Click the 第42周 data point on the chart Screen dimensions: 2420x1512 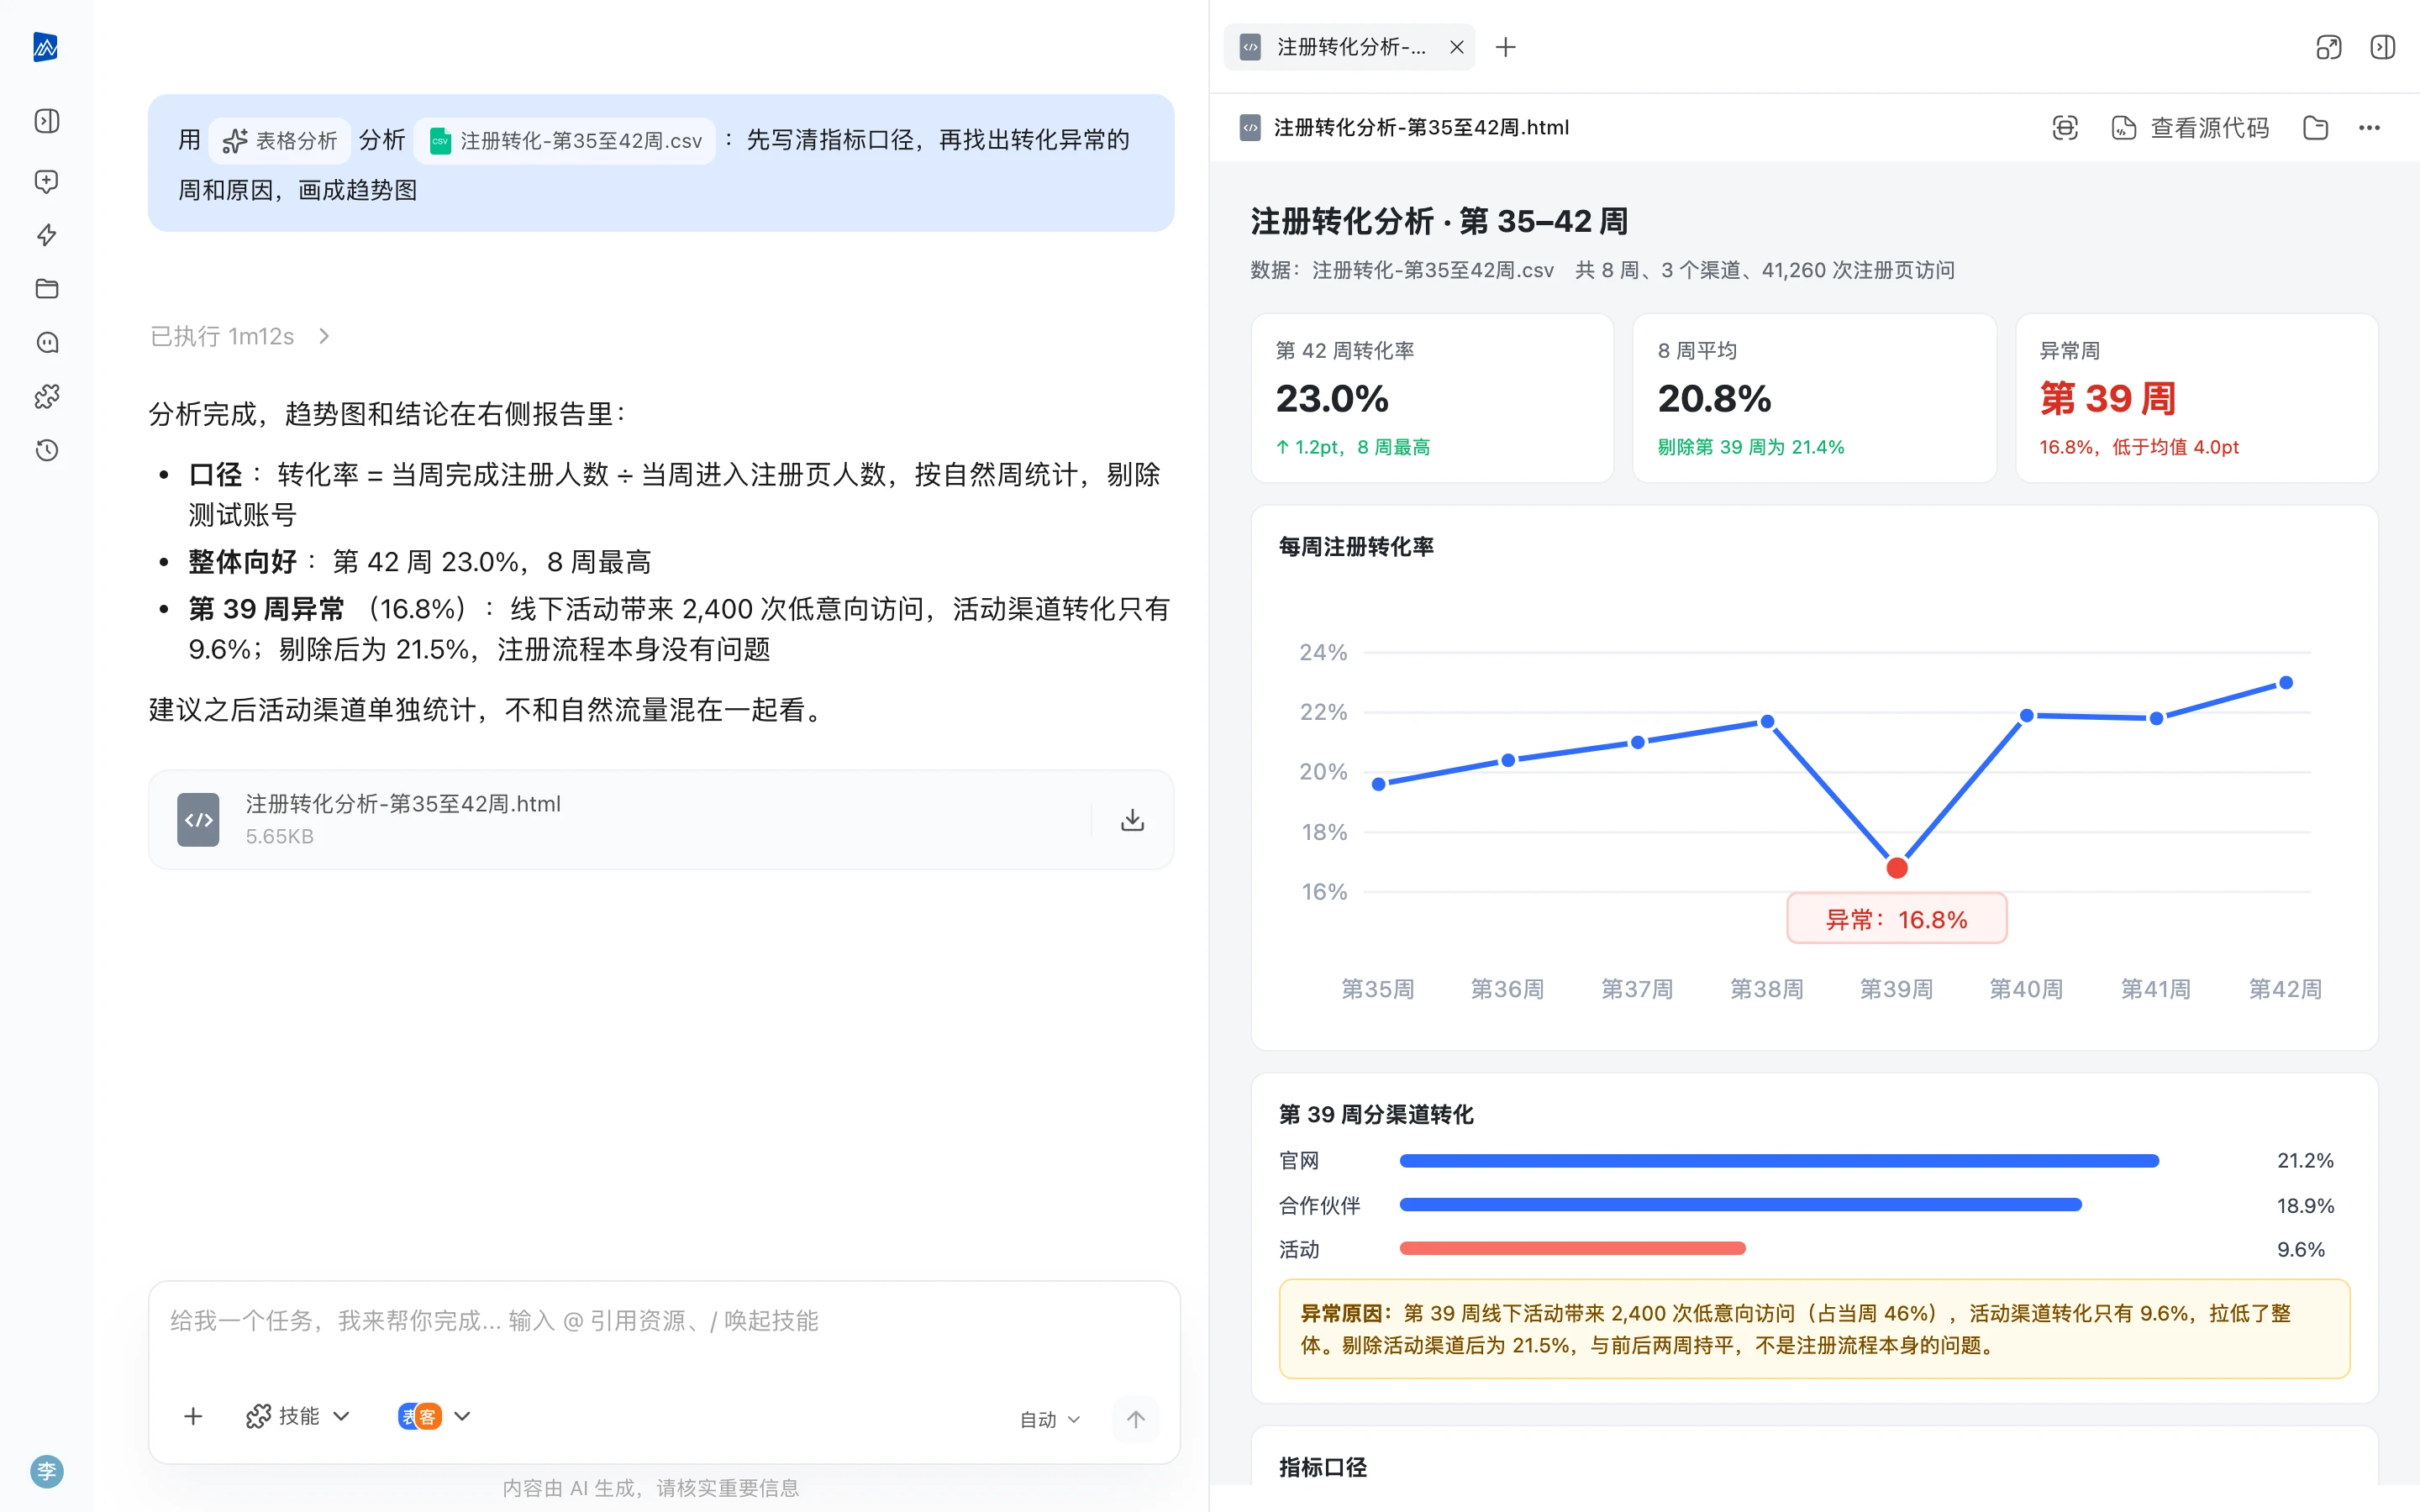pyautogui.click(x=2285, y=683)
